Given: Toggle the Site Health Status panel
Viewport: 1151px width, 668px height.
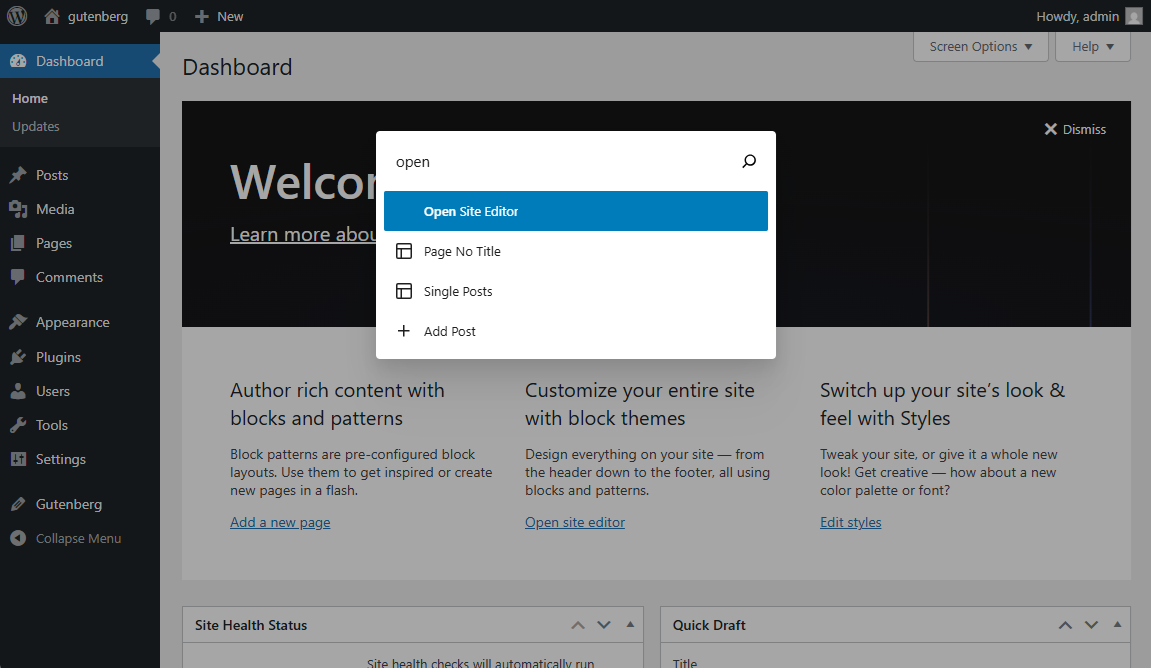Looking at the screenshot, I should (630, 625).
